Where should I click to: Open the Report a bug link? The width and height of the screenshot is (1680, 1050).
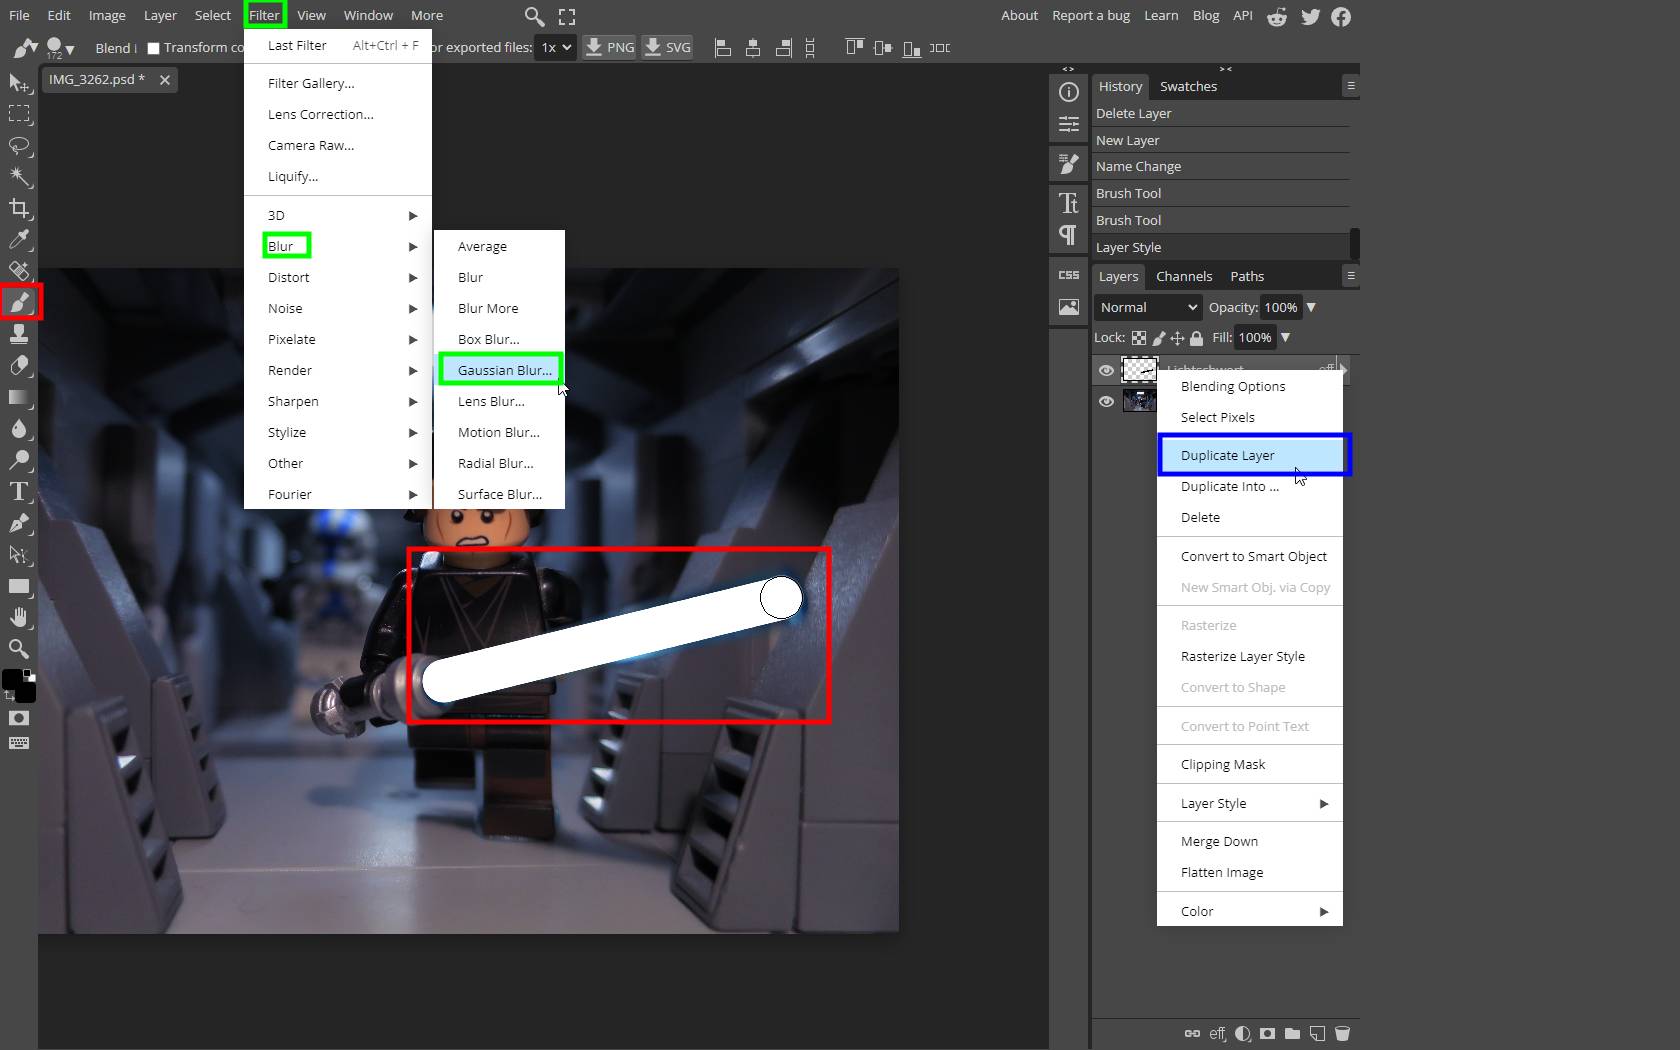click(x=1091, y=15)
